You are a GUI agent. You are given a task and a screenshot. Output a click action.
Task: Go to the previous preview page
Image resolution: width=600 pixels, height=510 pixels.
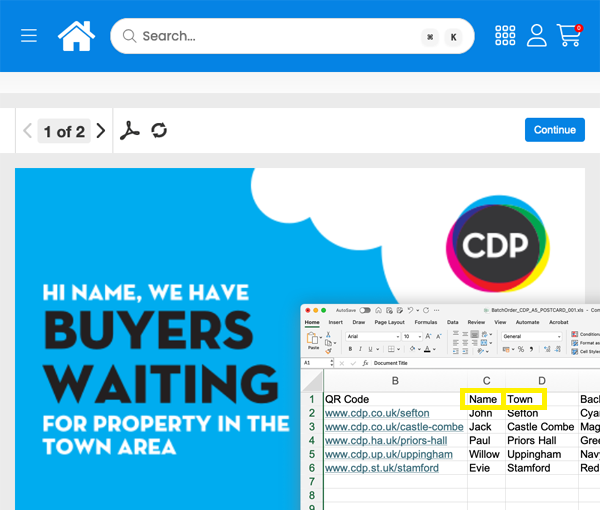[28, 131]
